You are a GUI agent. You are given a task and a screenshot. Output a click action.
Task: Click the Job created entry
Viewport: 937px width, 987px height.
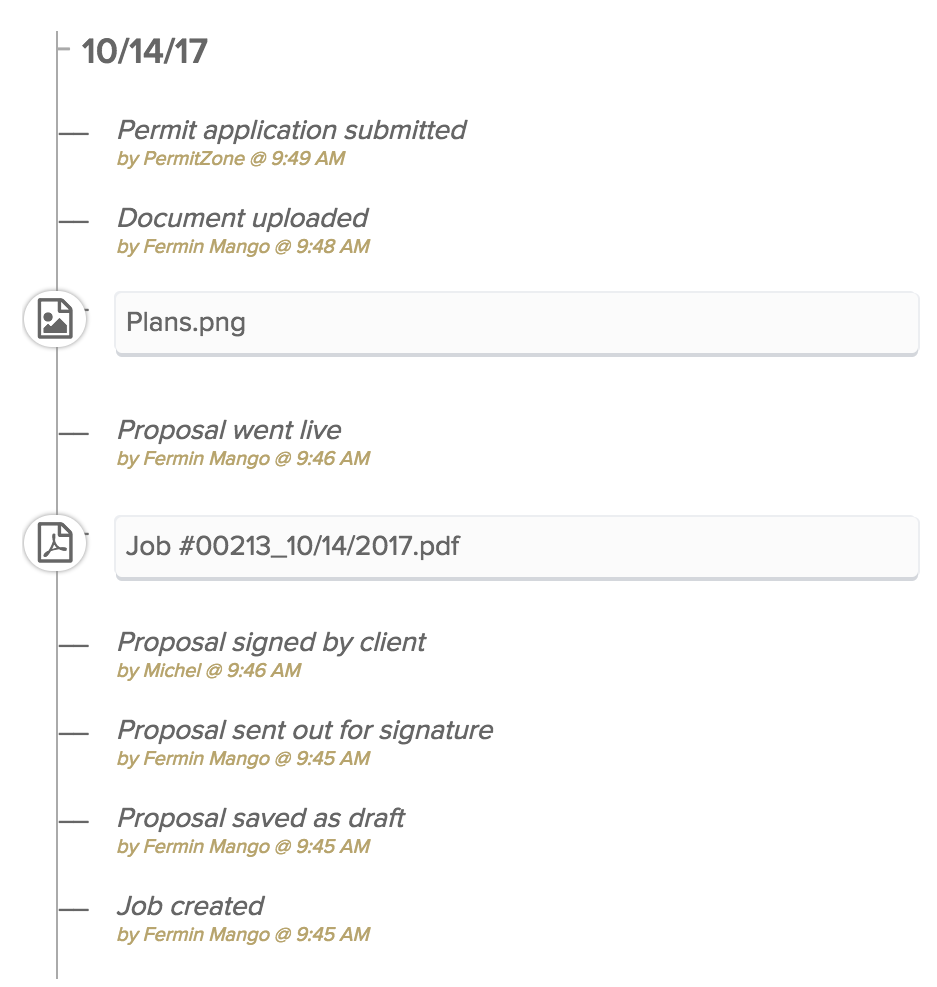[x=191, y=906]
